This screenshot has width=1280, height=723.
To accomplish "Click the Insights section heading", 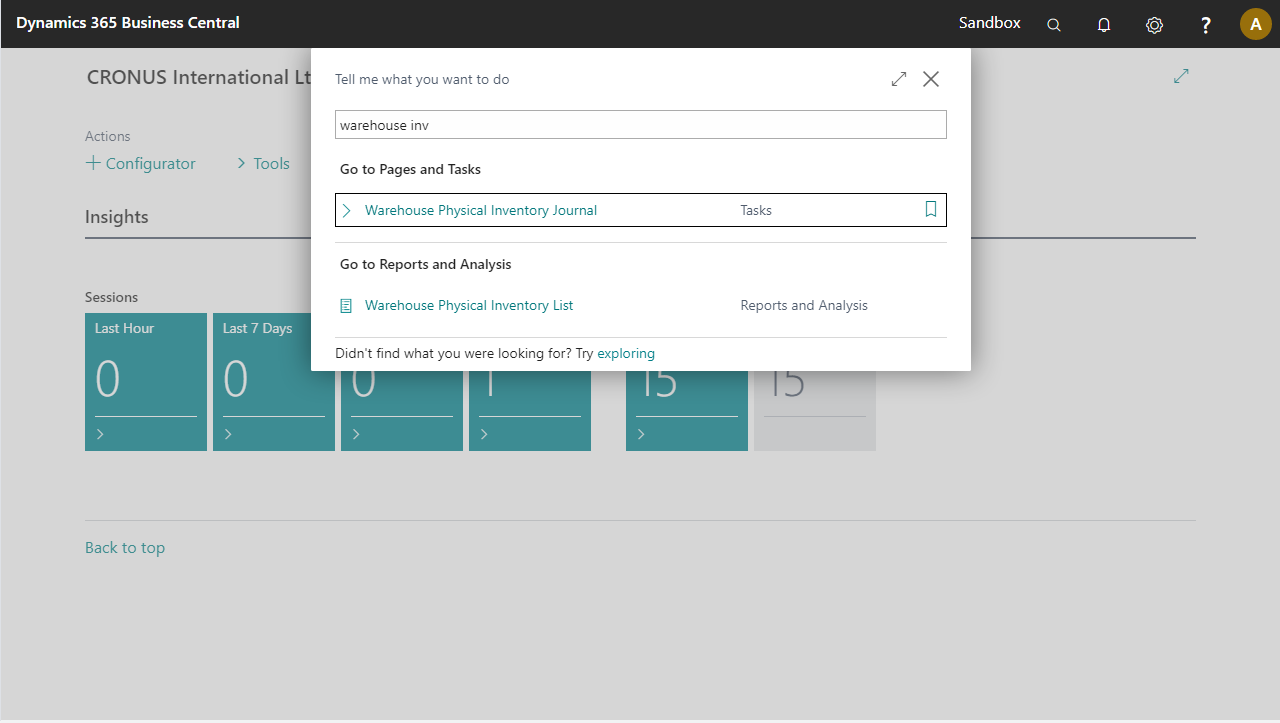I will 117,217.
